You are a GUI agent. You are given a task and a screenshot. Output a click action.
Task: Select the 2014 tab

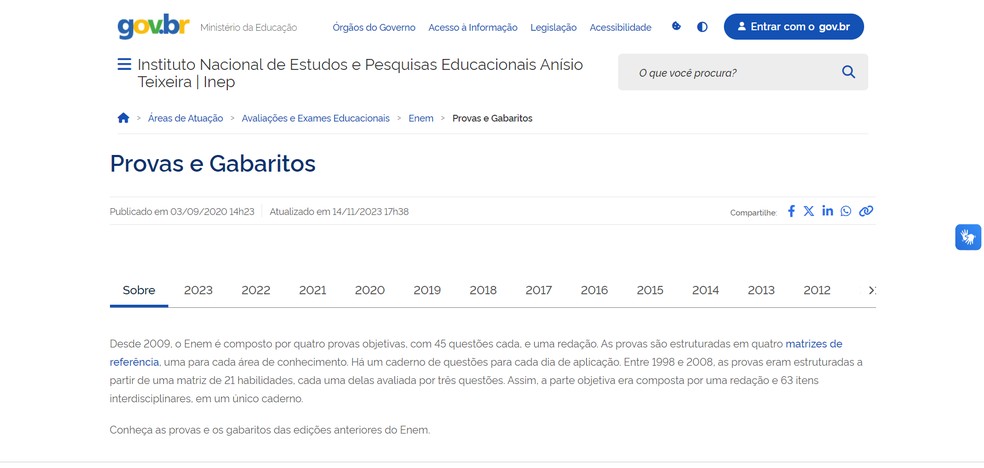point(705,290)
